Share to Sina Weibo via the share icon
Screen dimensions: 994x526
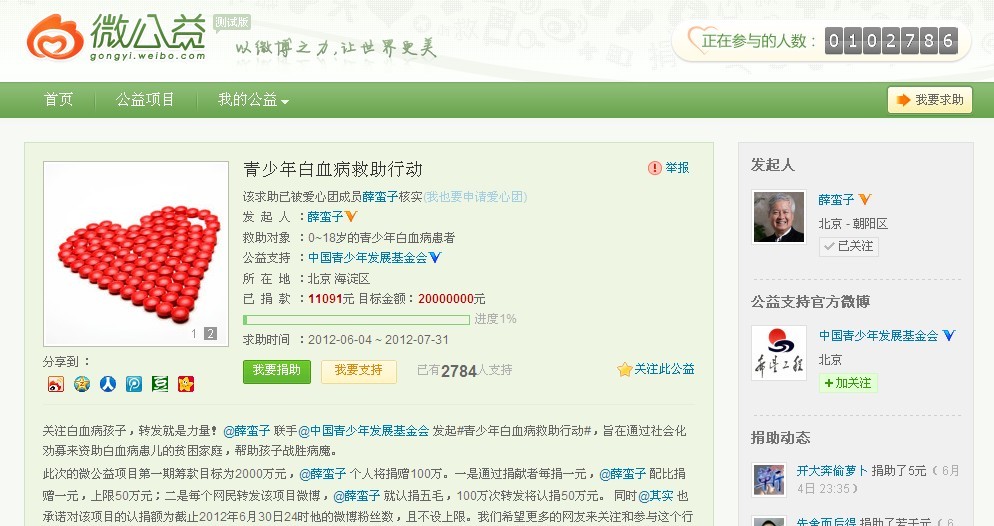(x=56, y=384)
